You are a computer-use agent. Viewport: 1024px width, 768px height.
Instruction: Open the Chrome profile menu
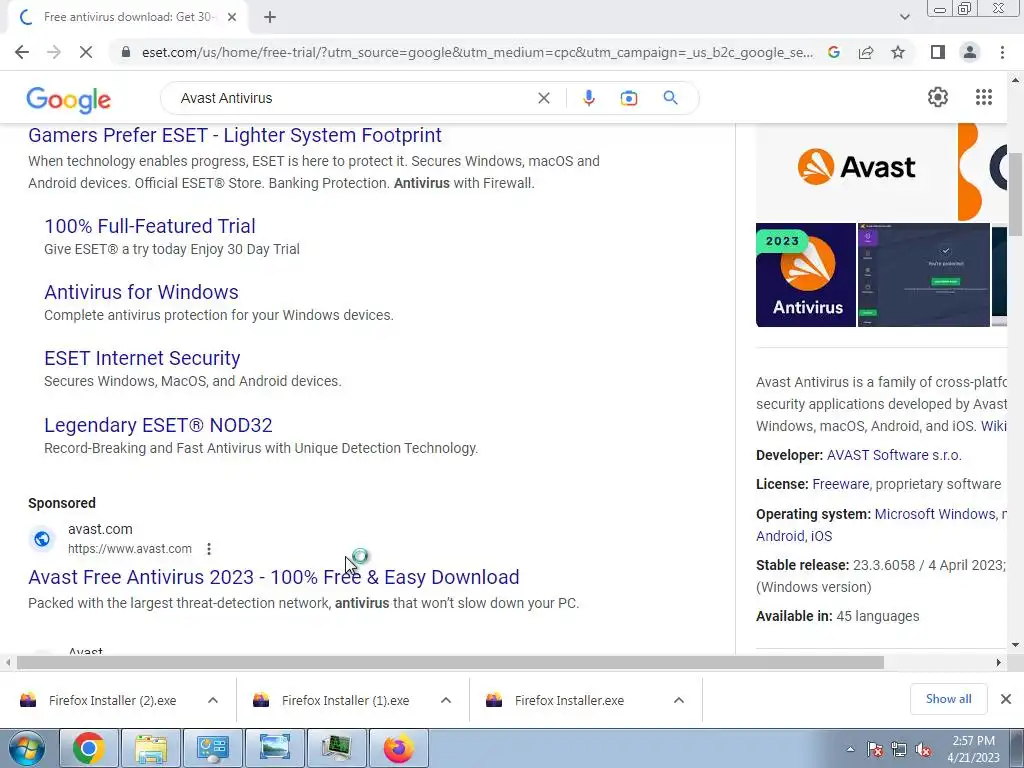pyautogui.click(x=970, y=52)
